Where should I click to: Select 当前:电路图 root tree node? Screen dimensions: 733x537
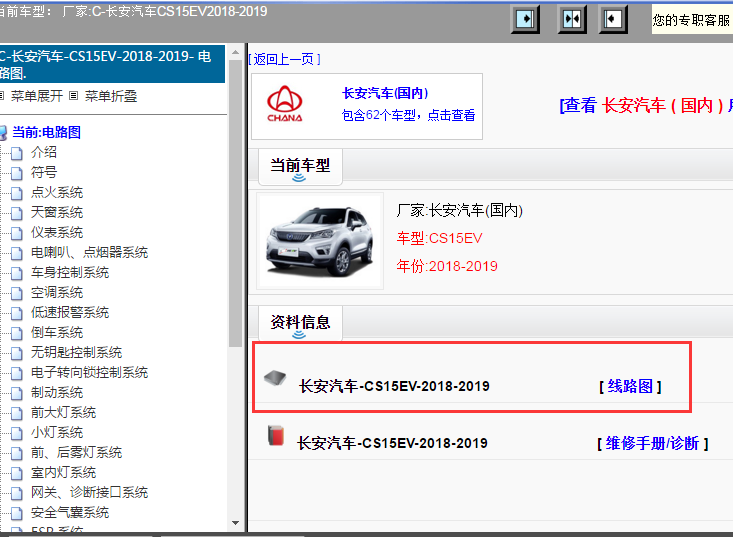coord(46,132)
